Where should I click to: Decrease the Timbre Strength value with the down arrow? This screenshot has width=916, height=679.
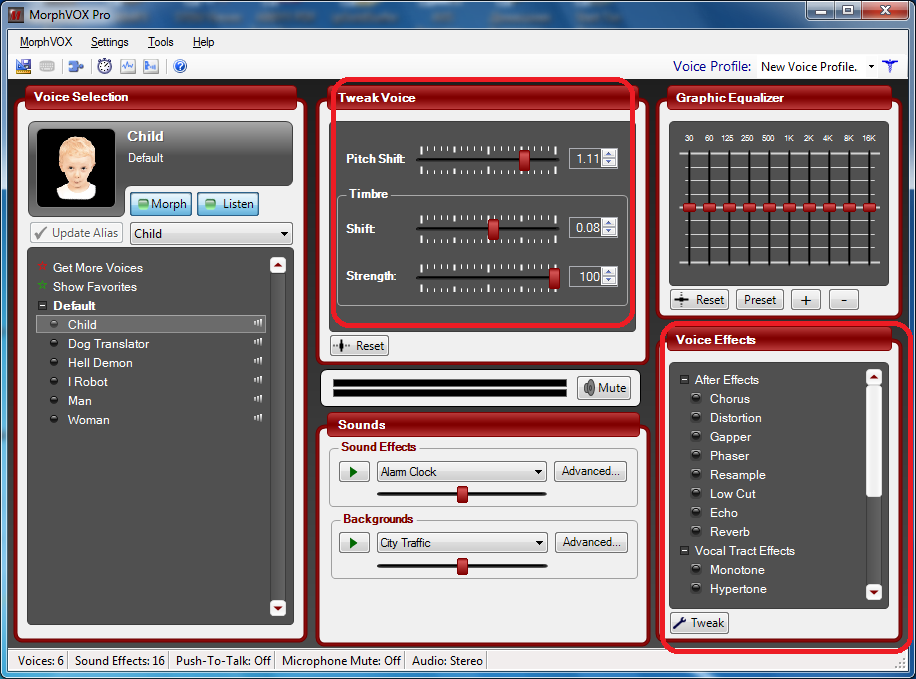[609, 280]
